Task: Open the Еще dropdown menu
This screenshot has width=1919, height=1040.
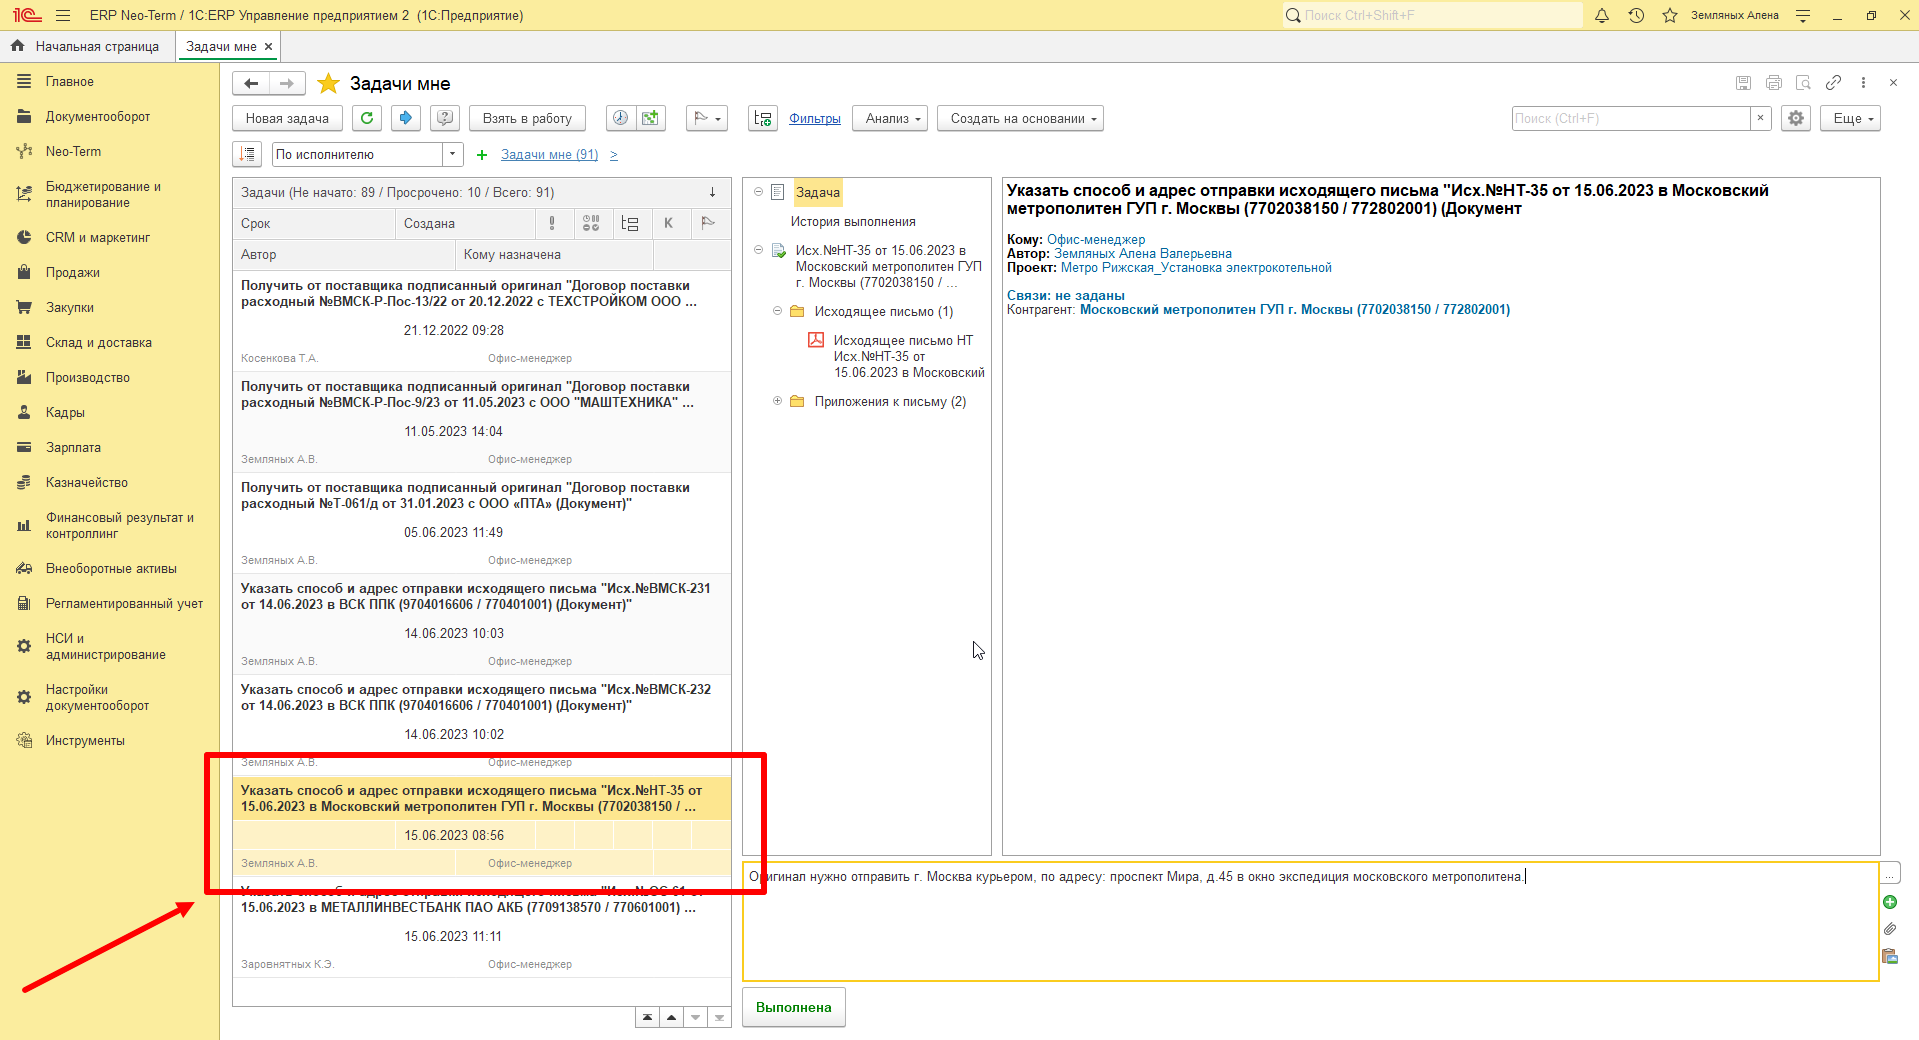Action: [1851, 118]
